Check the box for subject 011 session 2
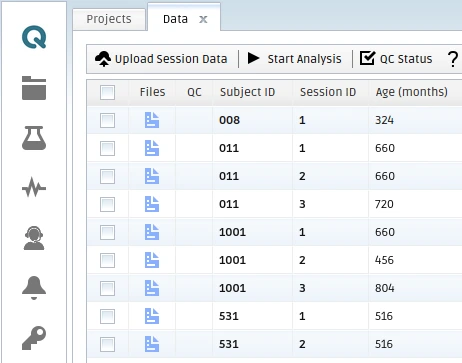The image size is (462, 363). pos(107,176)
